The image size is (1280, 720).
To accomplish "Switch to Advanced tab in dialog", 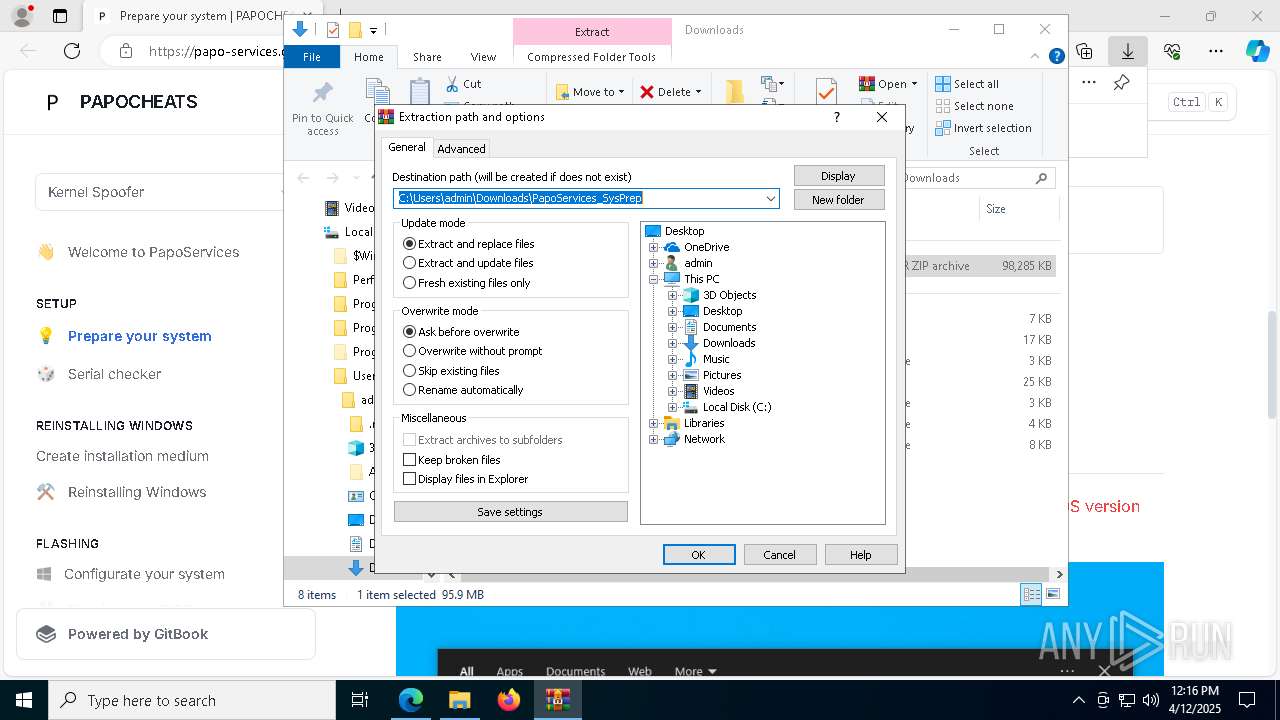I will point(461,149).
